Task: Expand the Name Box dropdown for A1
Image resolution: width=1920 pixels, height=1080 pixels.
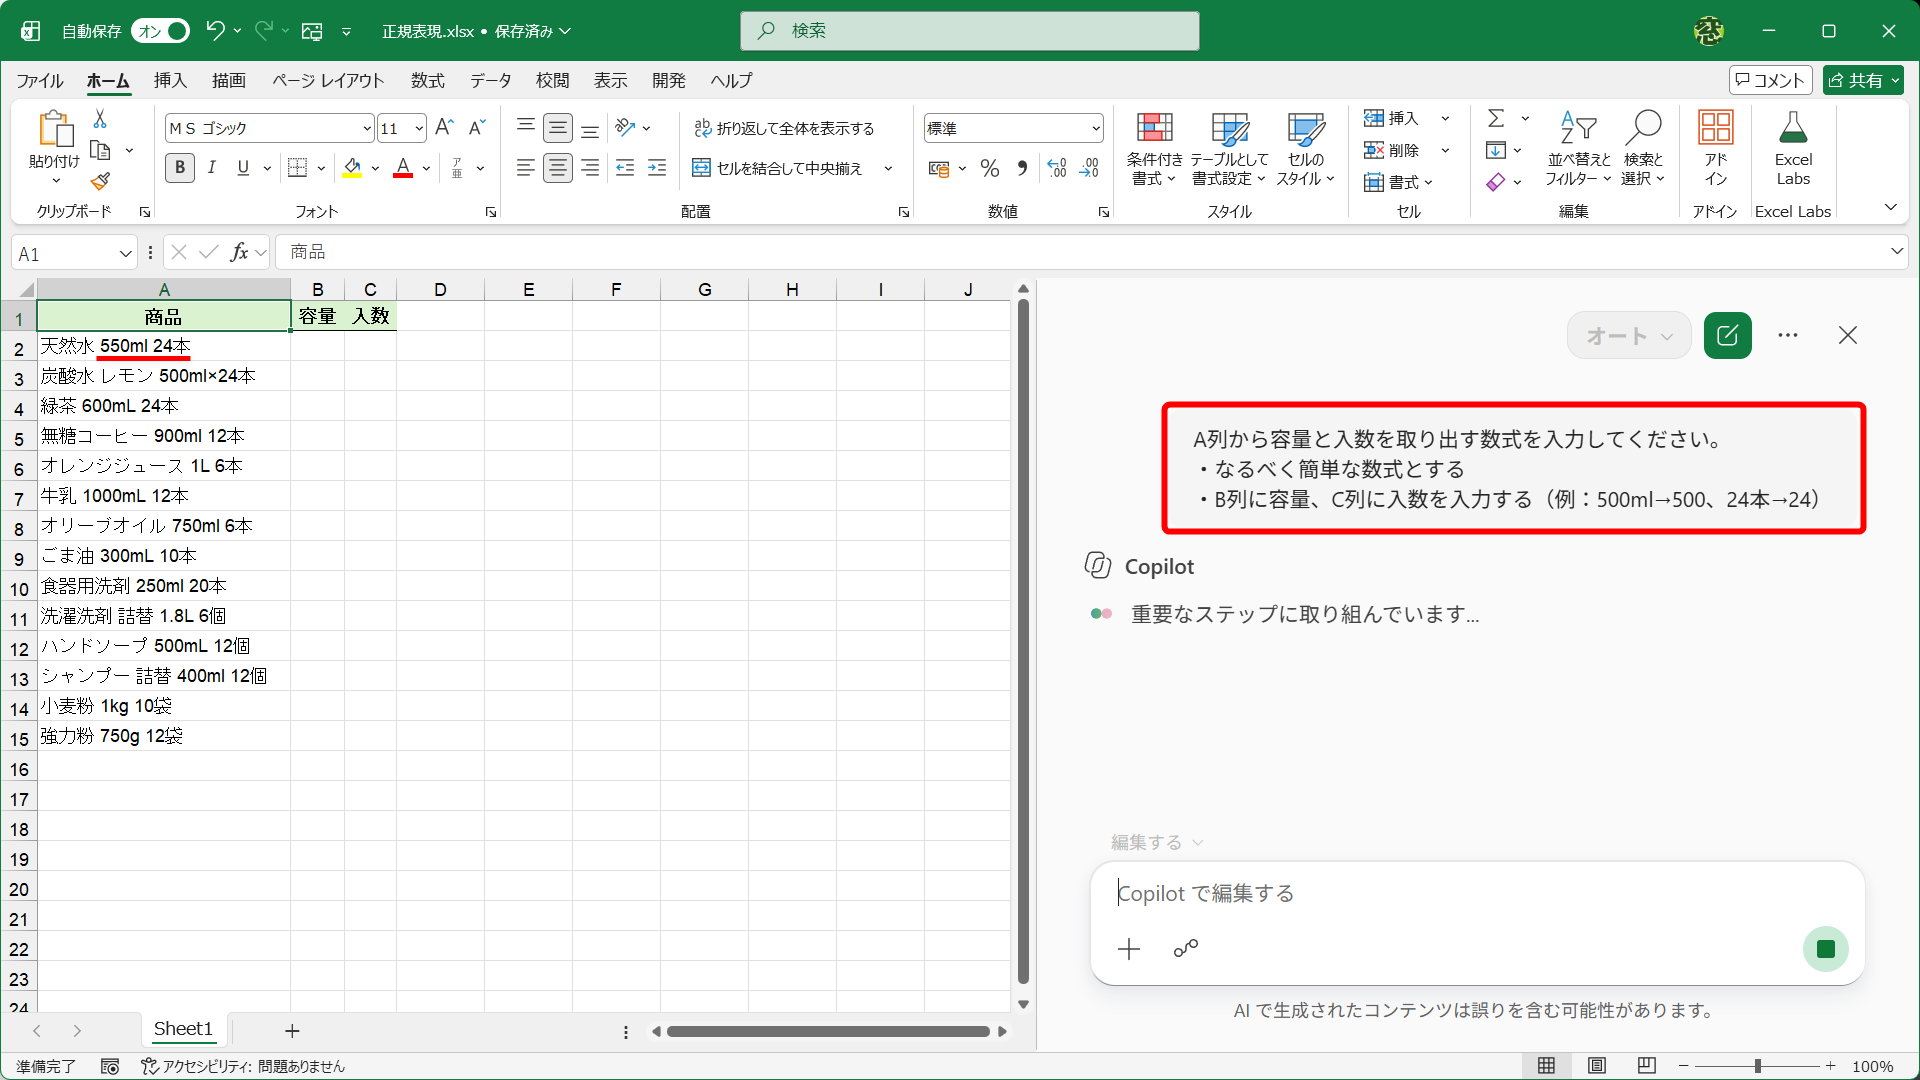Action: click(x=125, y=253)
